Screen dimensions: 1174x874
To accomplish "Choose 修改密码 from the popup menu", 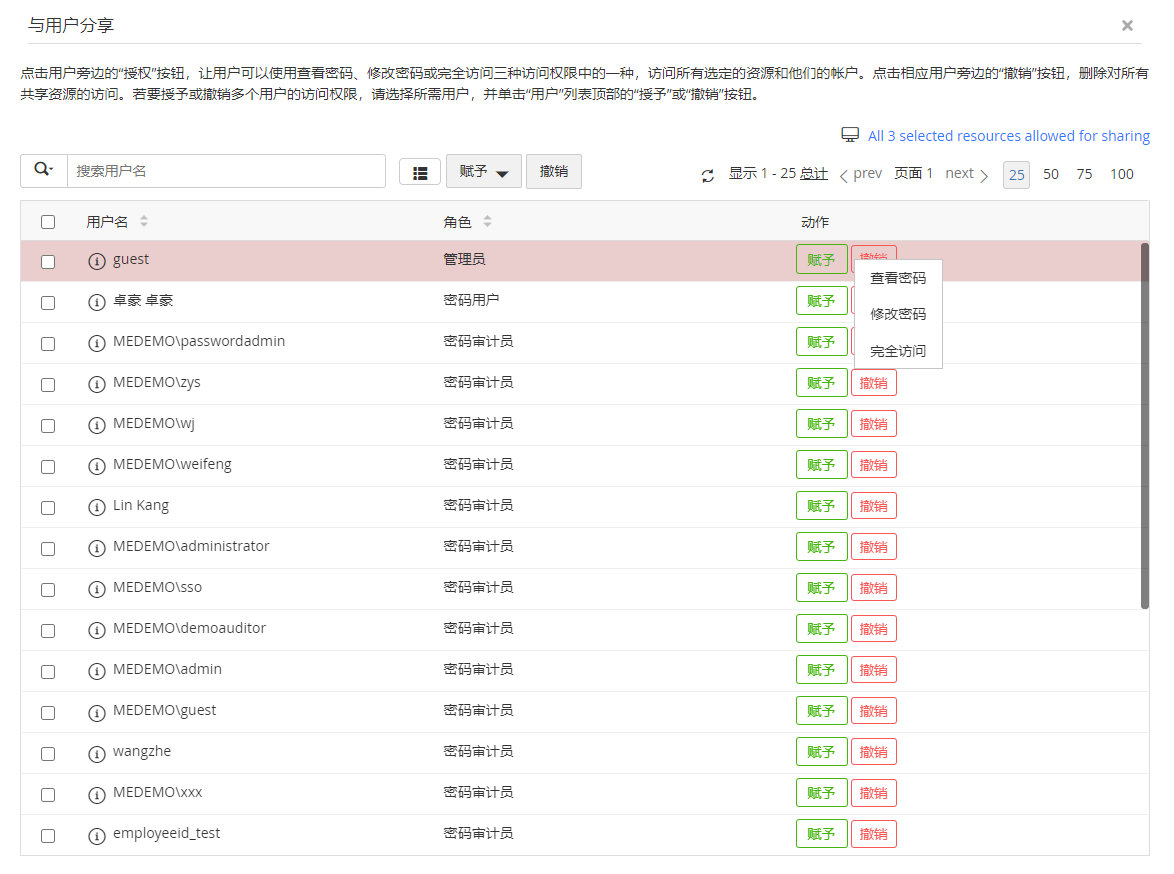I will 898,314.
